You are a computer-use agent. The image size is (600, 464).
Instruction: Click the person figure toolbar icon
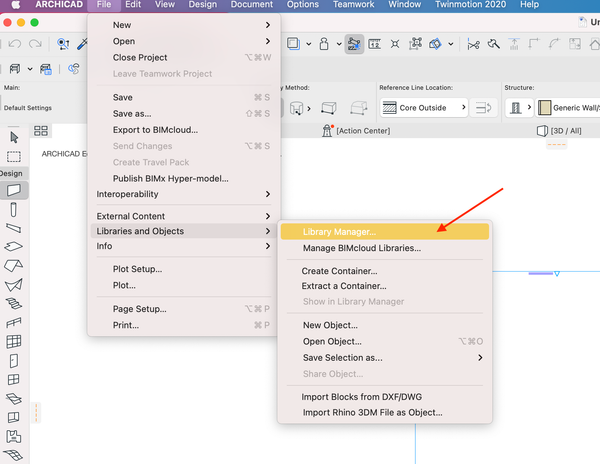click(324, 44)
